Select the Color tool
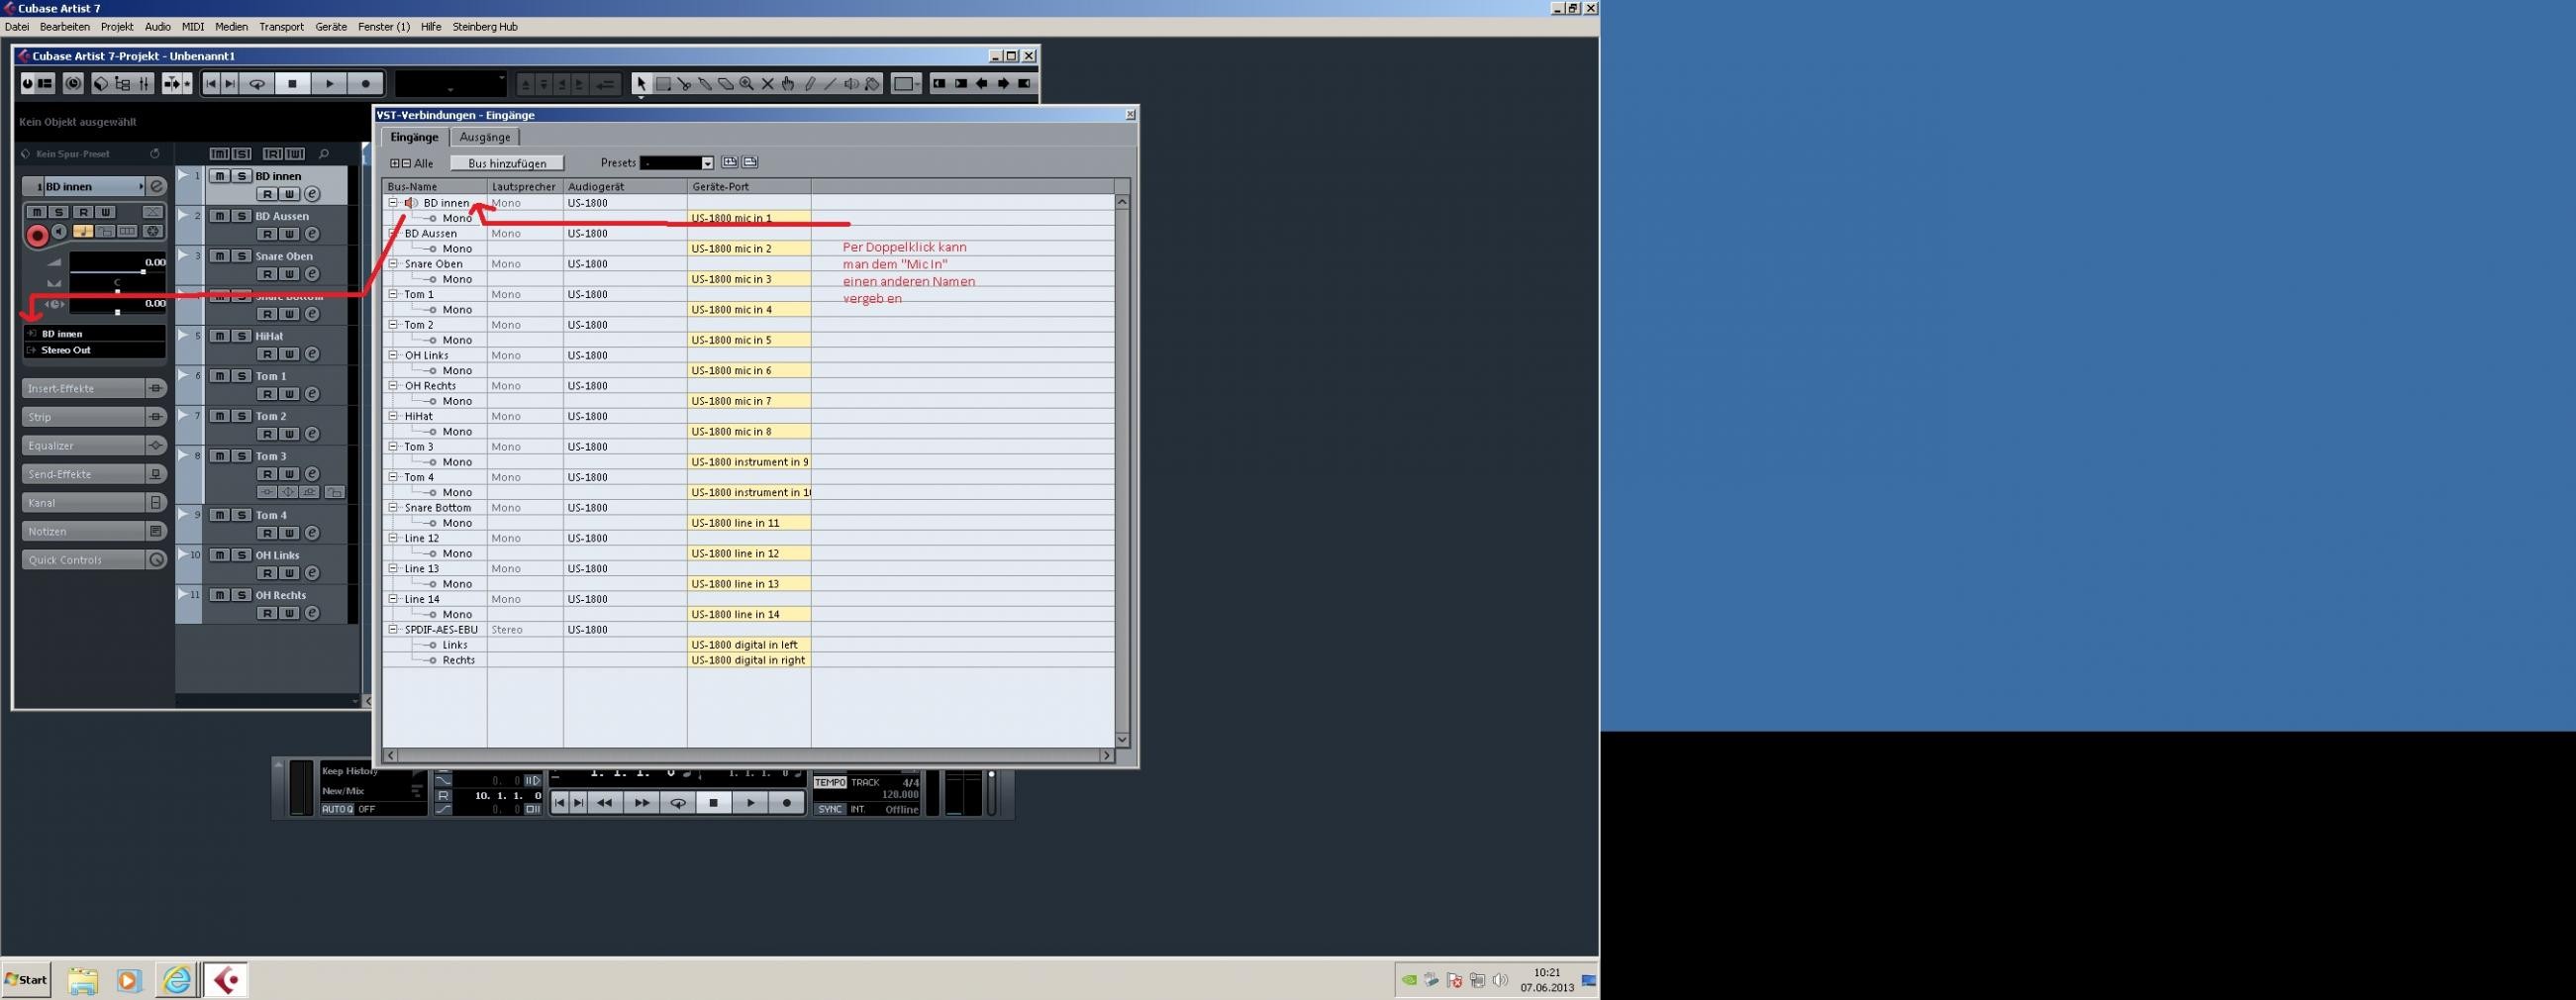Viewport: 2576px width, 1000px height. click(872, 84)
